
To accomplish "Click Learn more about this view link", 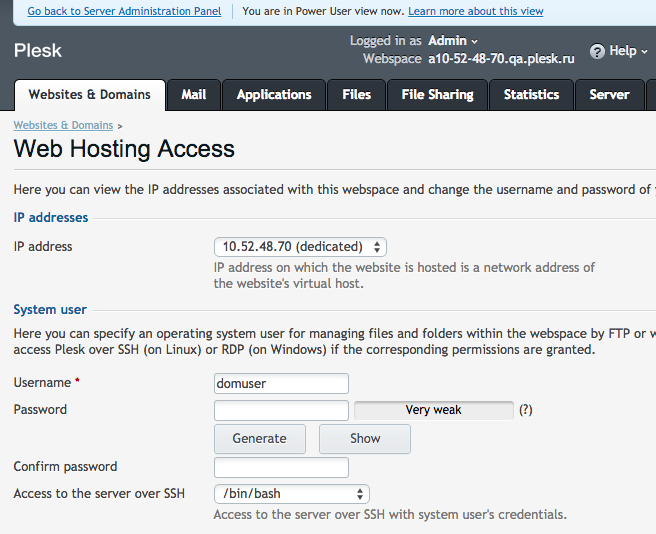I will (x=476, y=11).
